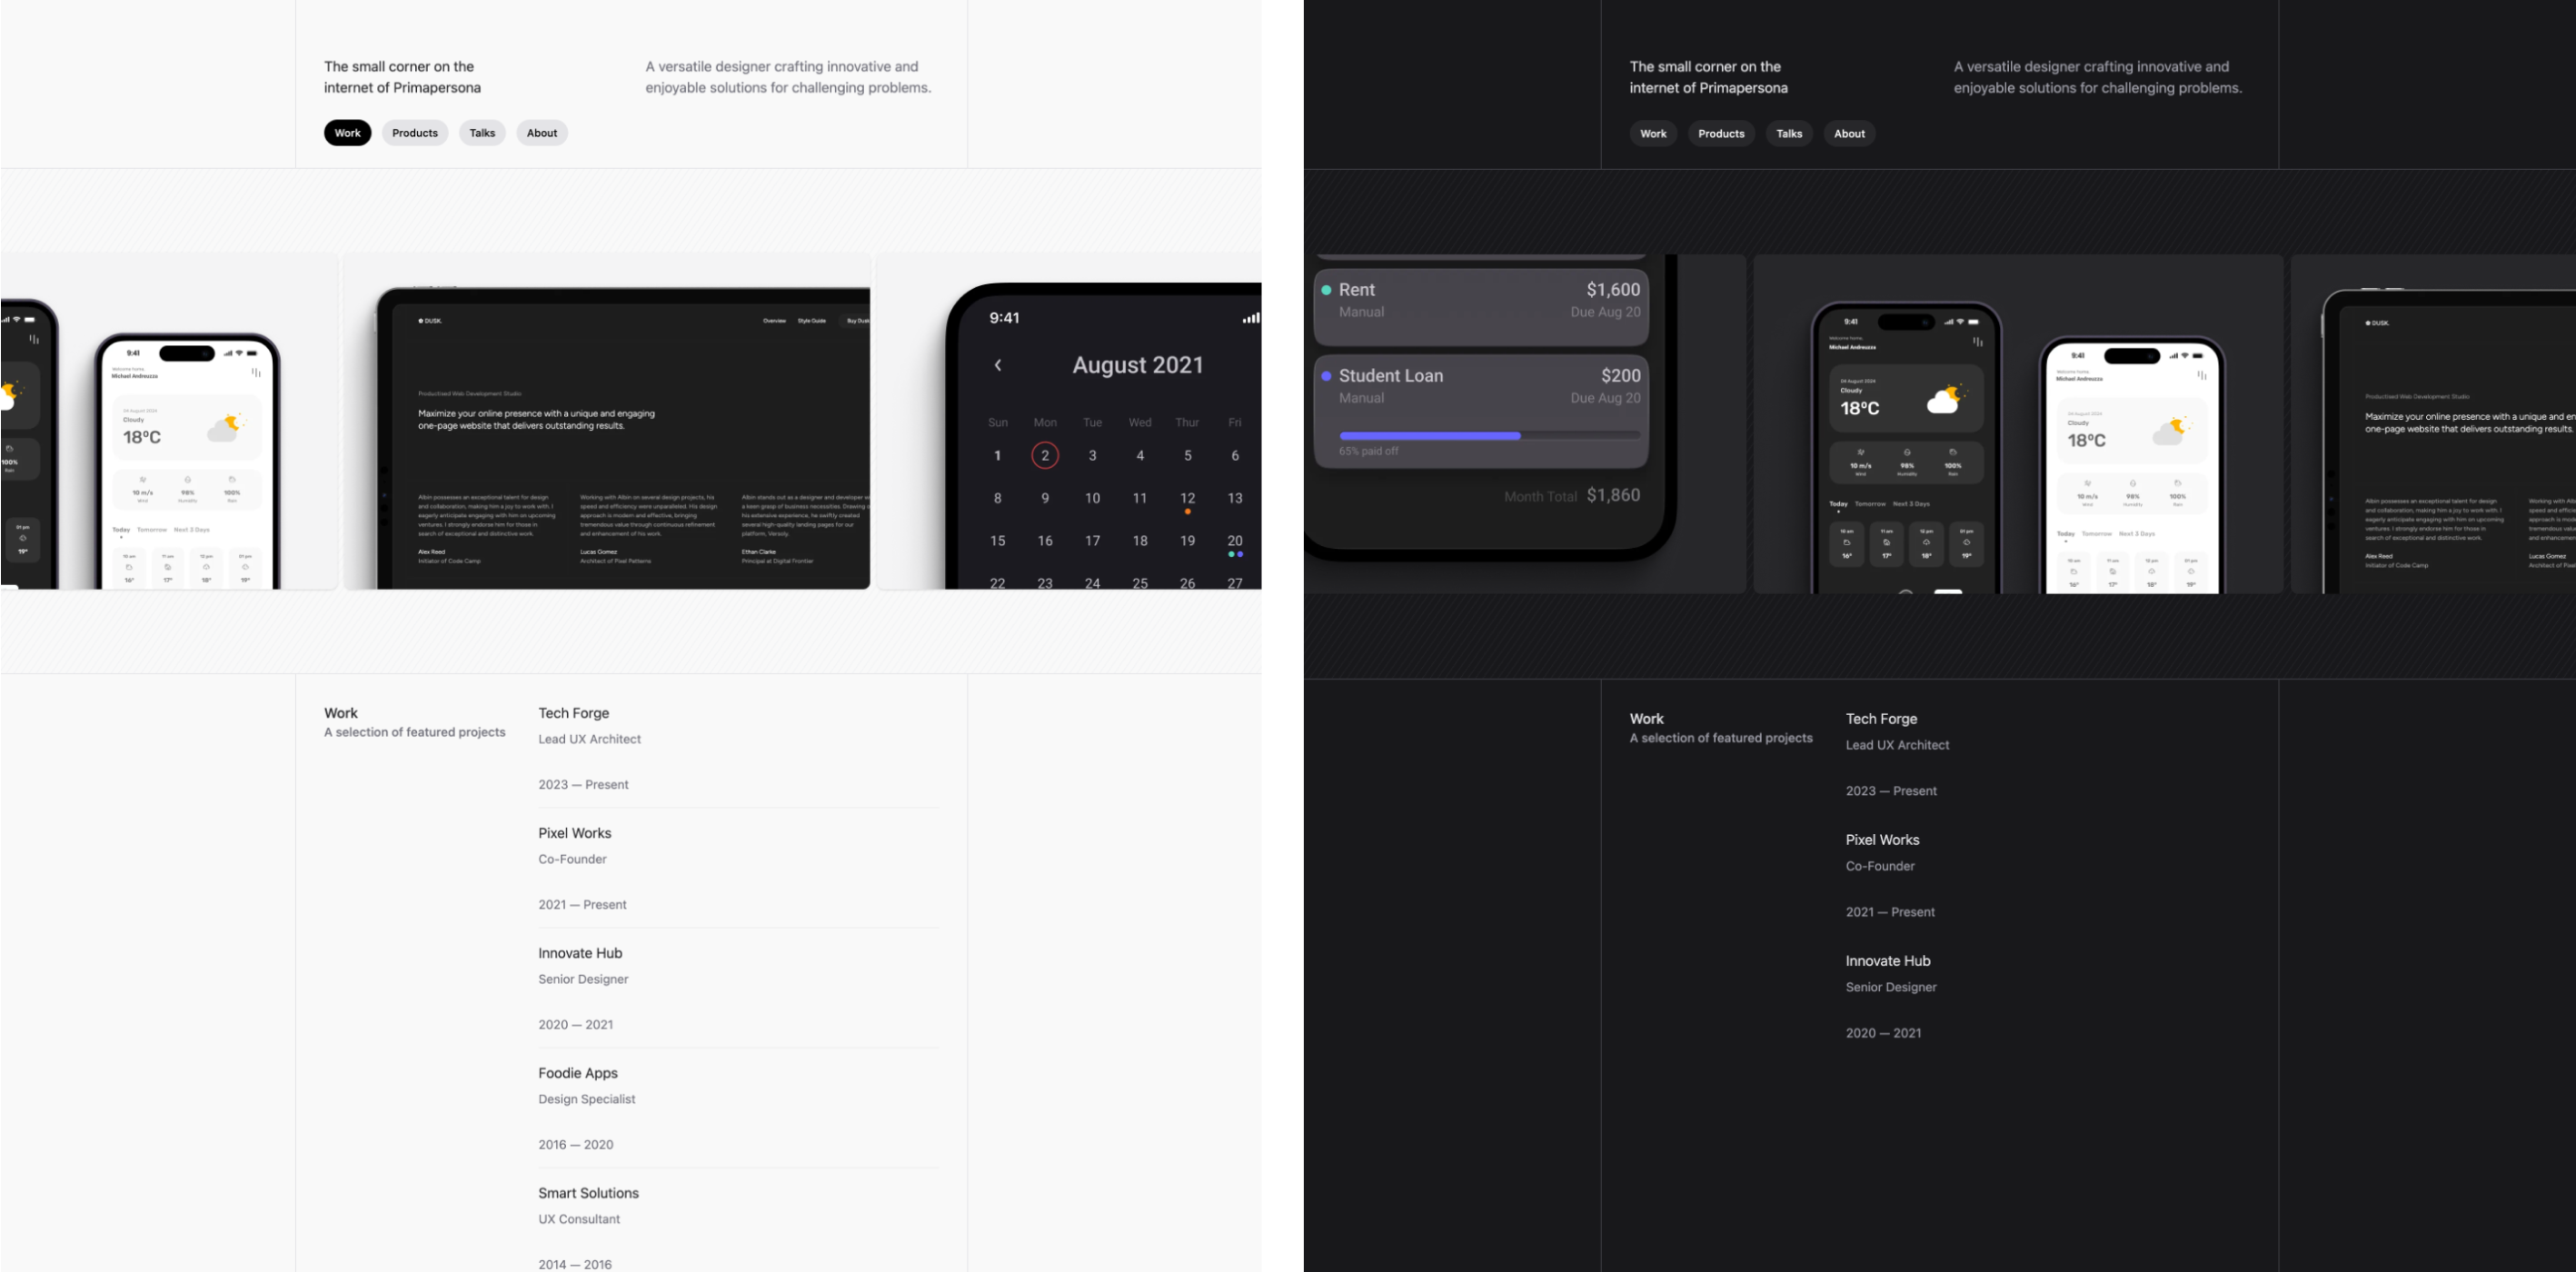Open the About section
Screen dimensions: 2576x1272
point(541,134)
